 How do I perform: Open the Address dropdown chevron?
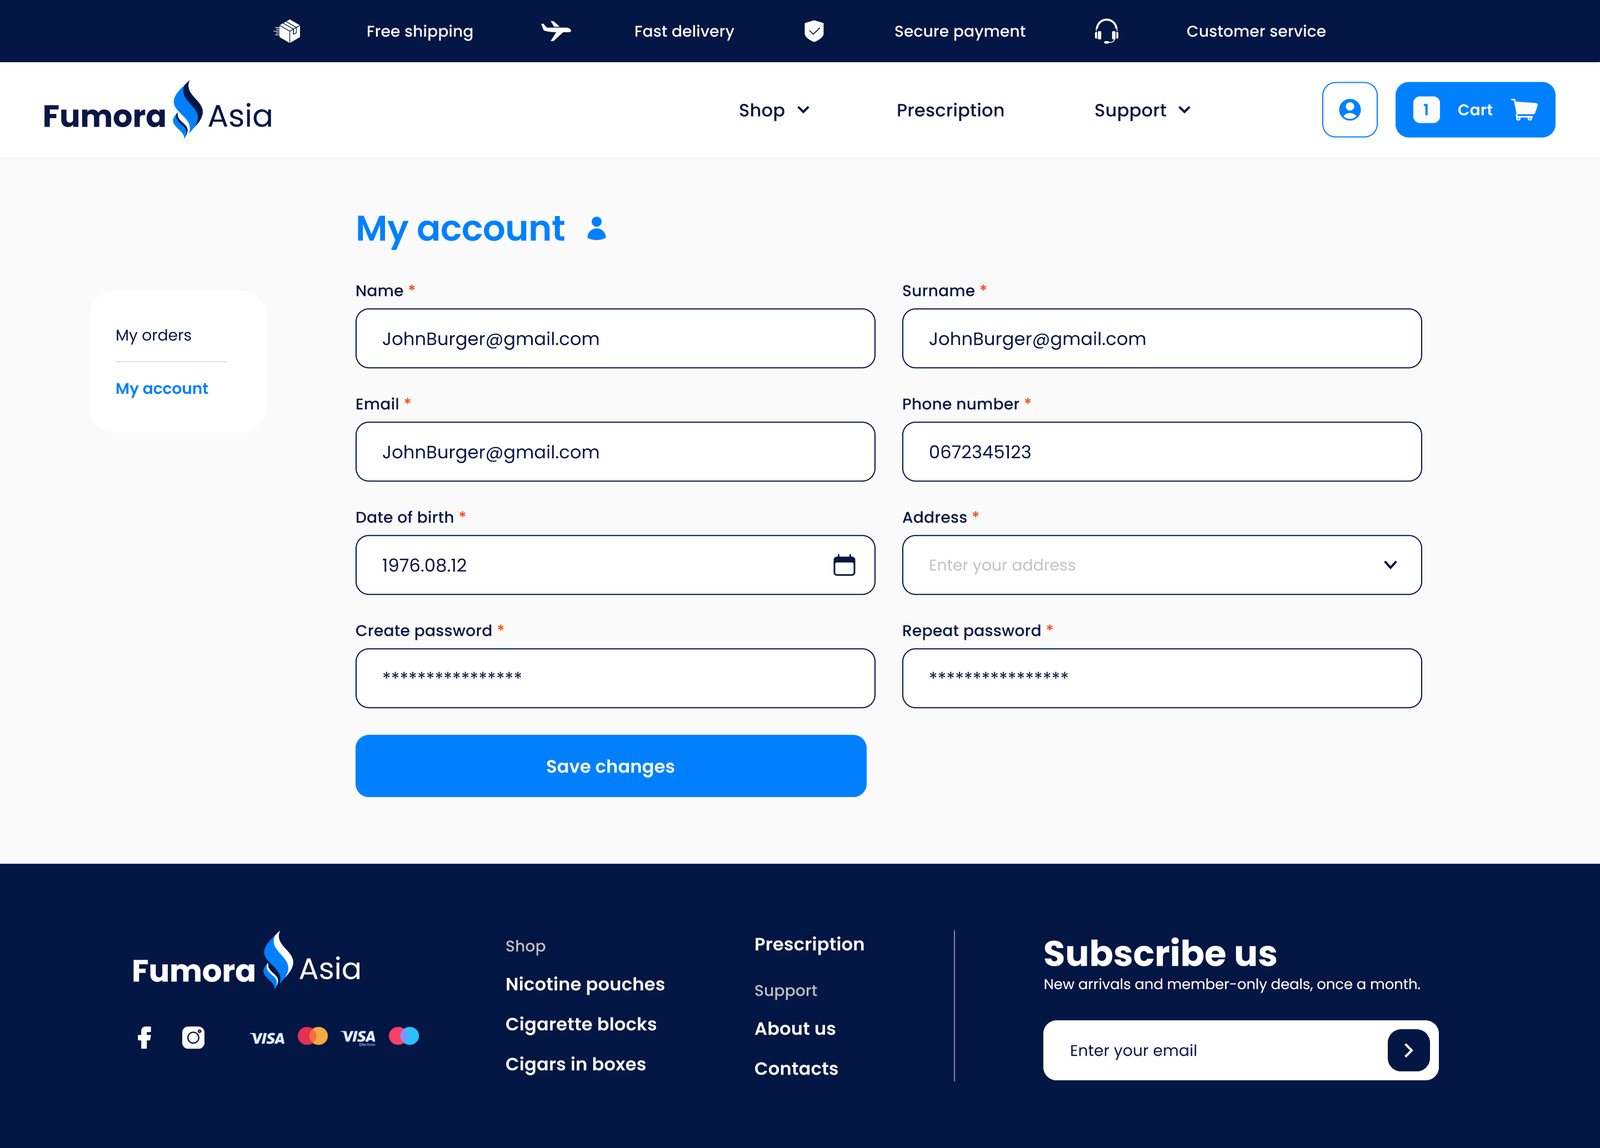(1390, 565)
